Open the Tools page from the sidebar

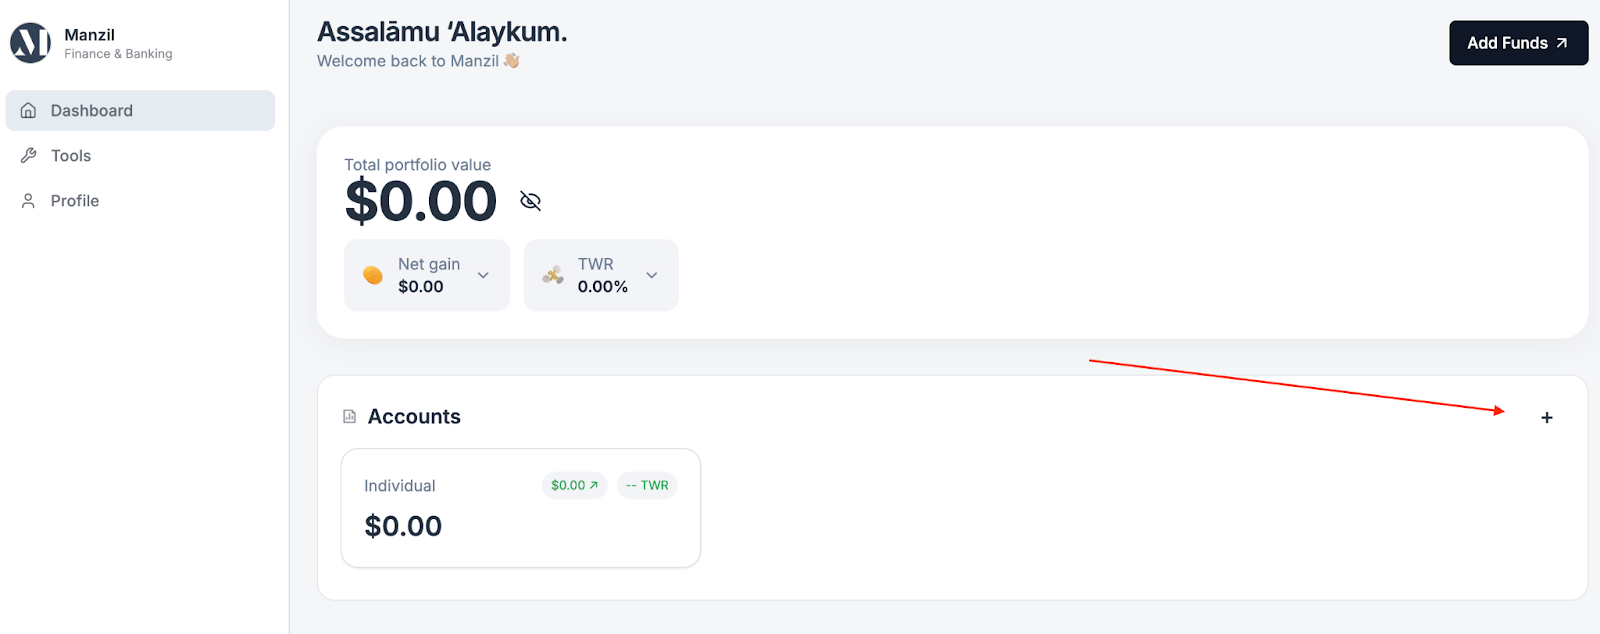pos(71,156)
